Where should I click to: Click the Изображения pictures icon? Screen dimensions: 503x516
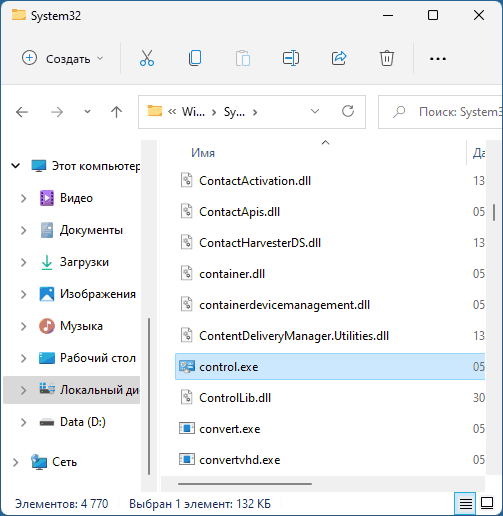tap(47, 294)
